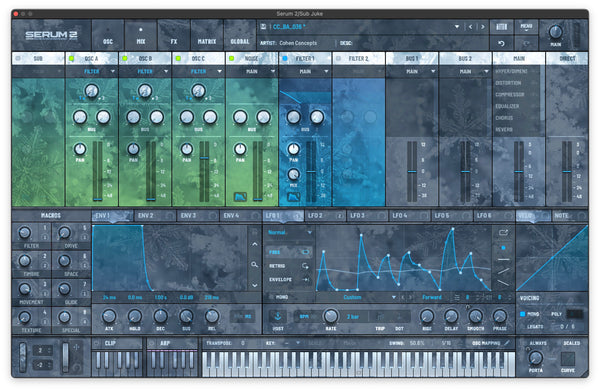
Task: Click the Main volume knob
Action: point(555,32)
